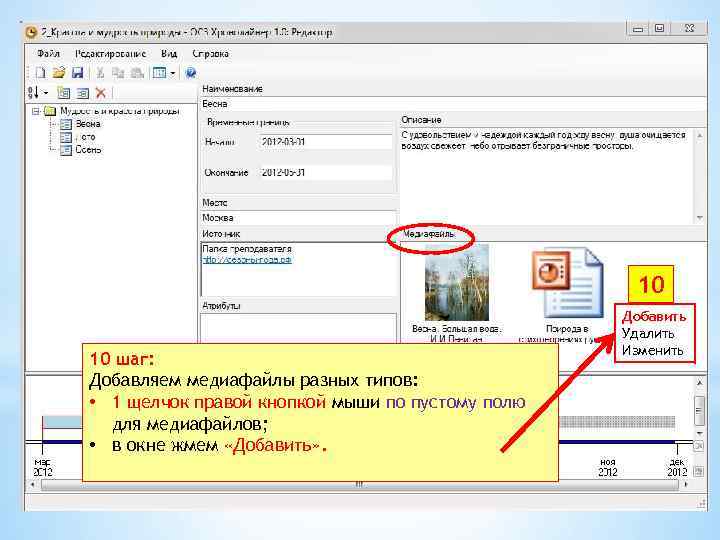Select the root folder Мудрость и красота природы
Image resolution: width=720 pixels, height=540 pixels.
119,111
